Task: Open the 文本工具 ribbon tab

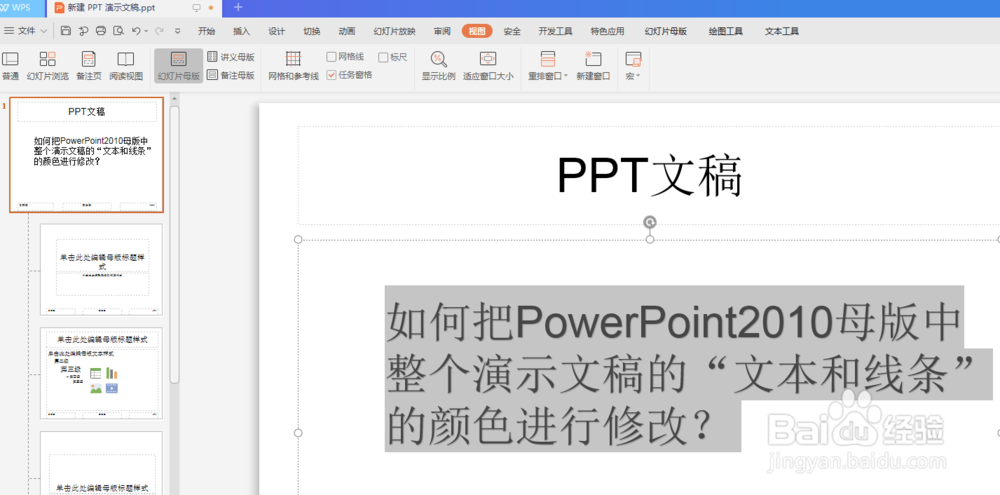Action: (x=782, y=31)
